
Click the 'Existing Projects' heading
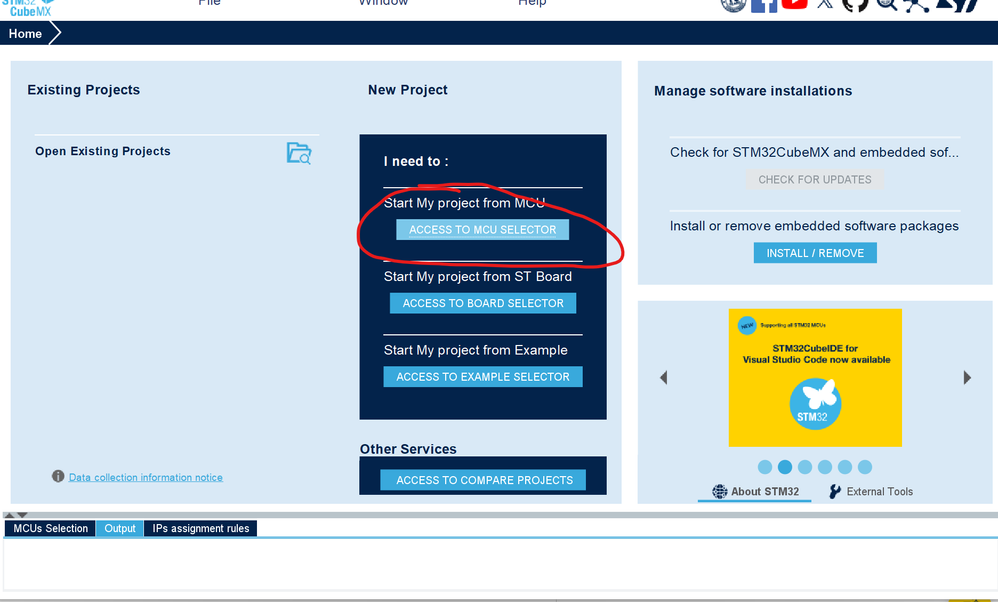point(83,90)
